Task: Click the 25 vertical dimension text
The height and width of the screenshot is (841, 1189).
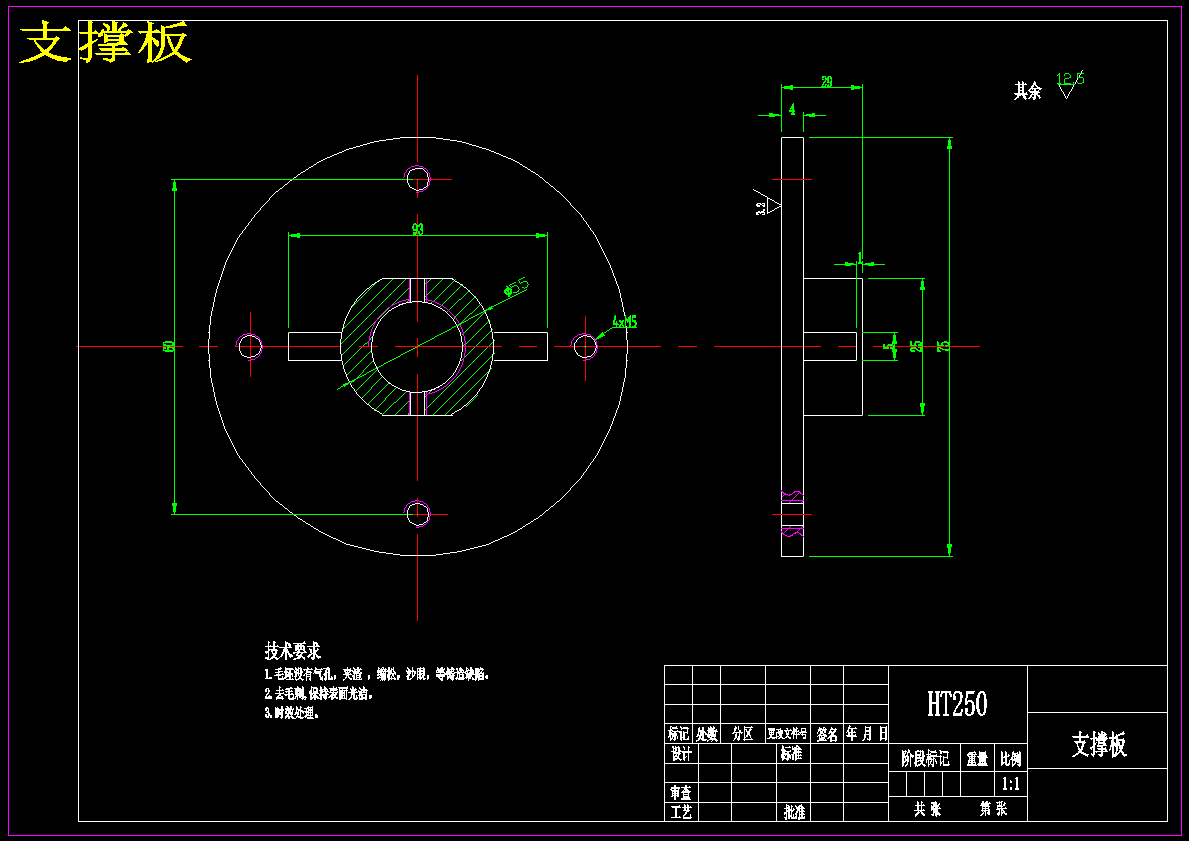Action: (x=916, y=346)
